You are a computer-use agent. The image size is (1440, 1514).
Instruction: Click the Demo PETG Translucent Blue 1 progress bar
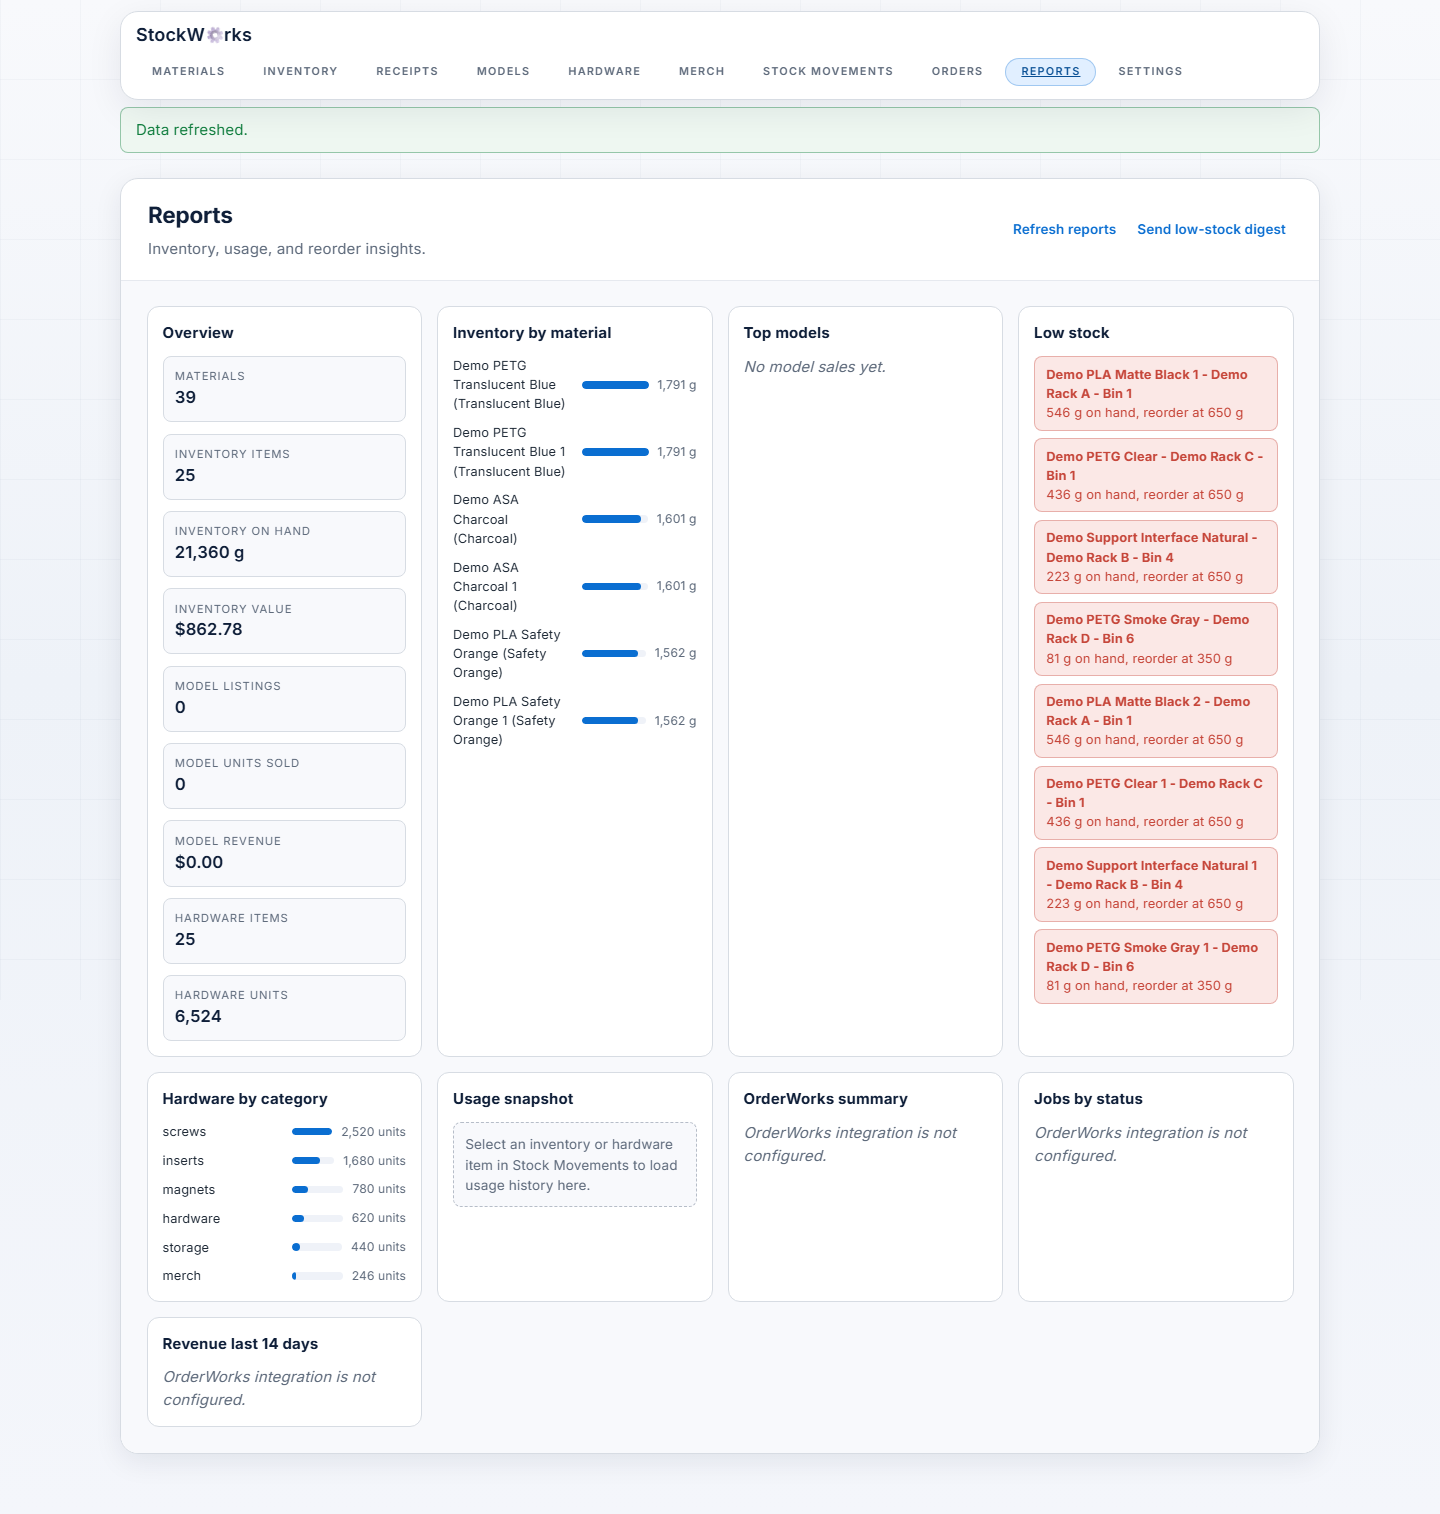615,452
